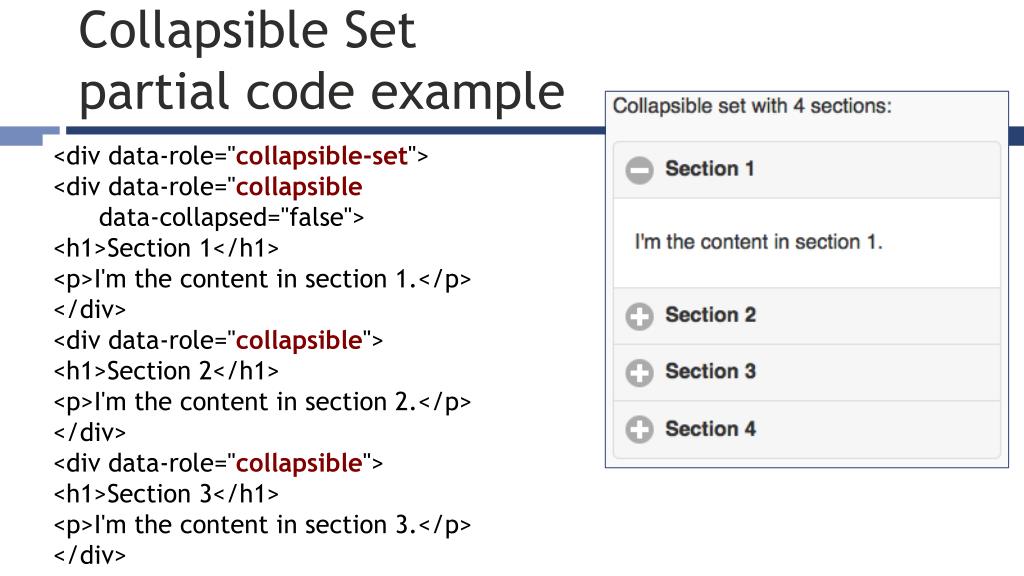Screen dimensions: 1024x576
Task: Click the plus icon beside Section 2
Action: [x=639, y=316]
